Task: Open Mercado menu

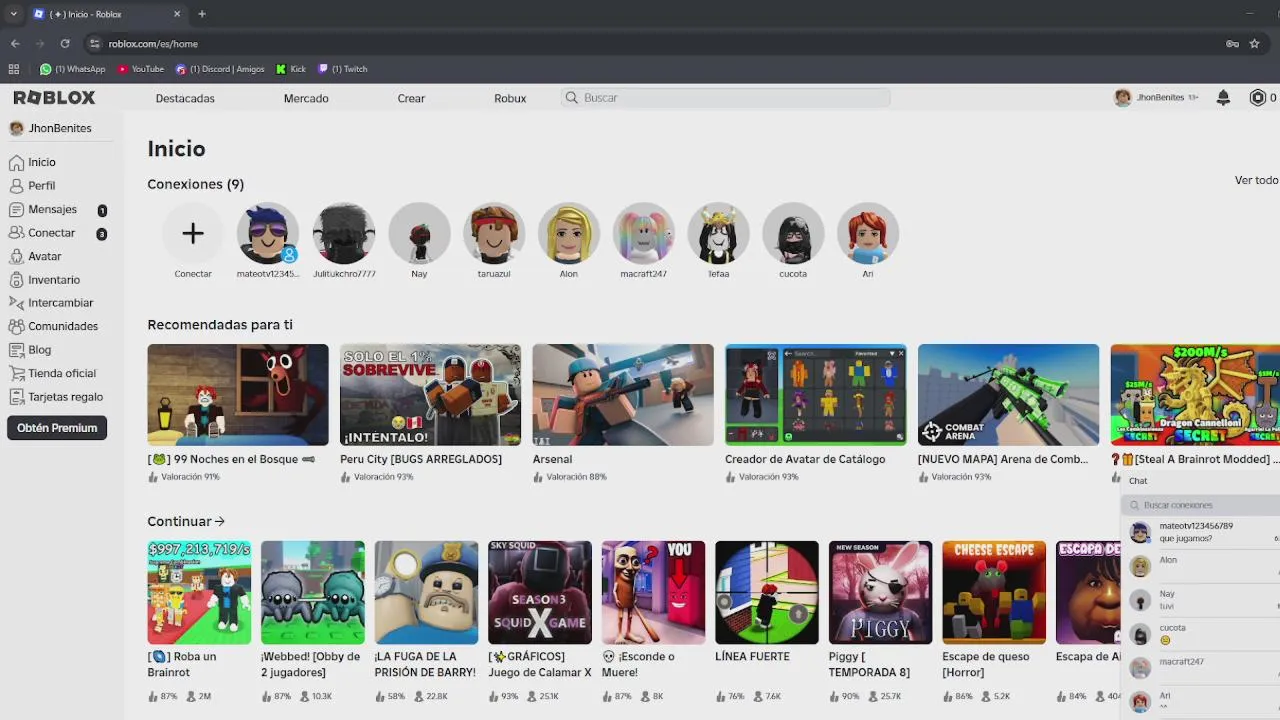Action: pos(306,98)
